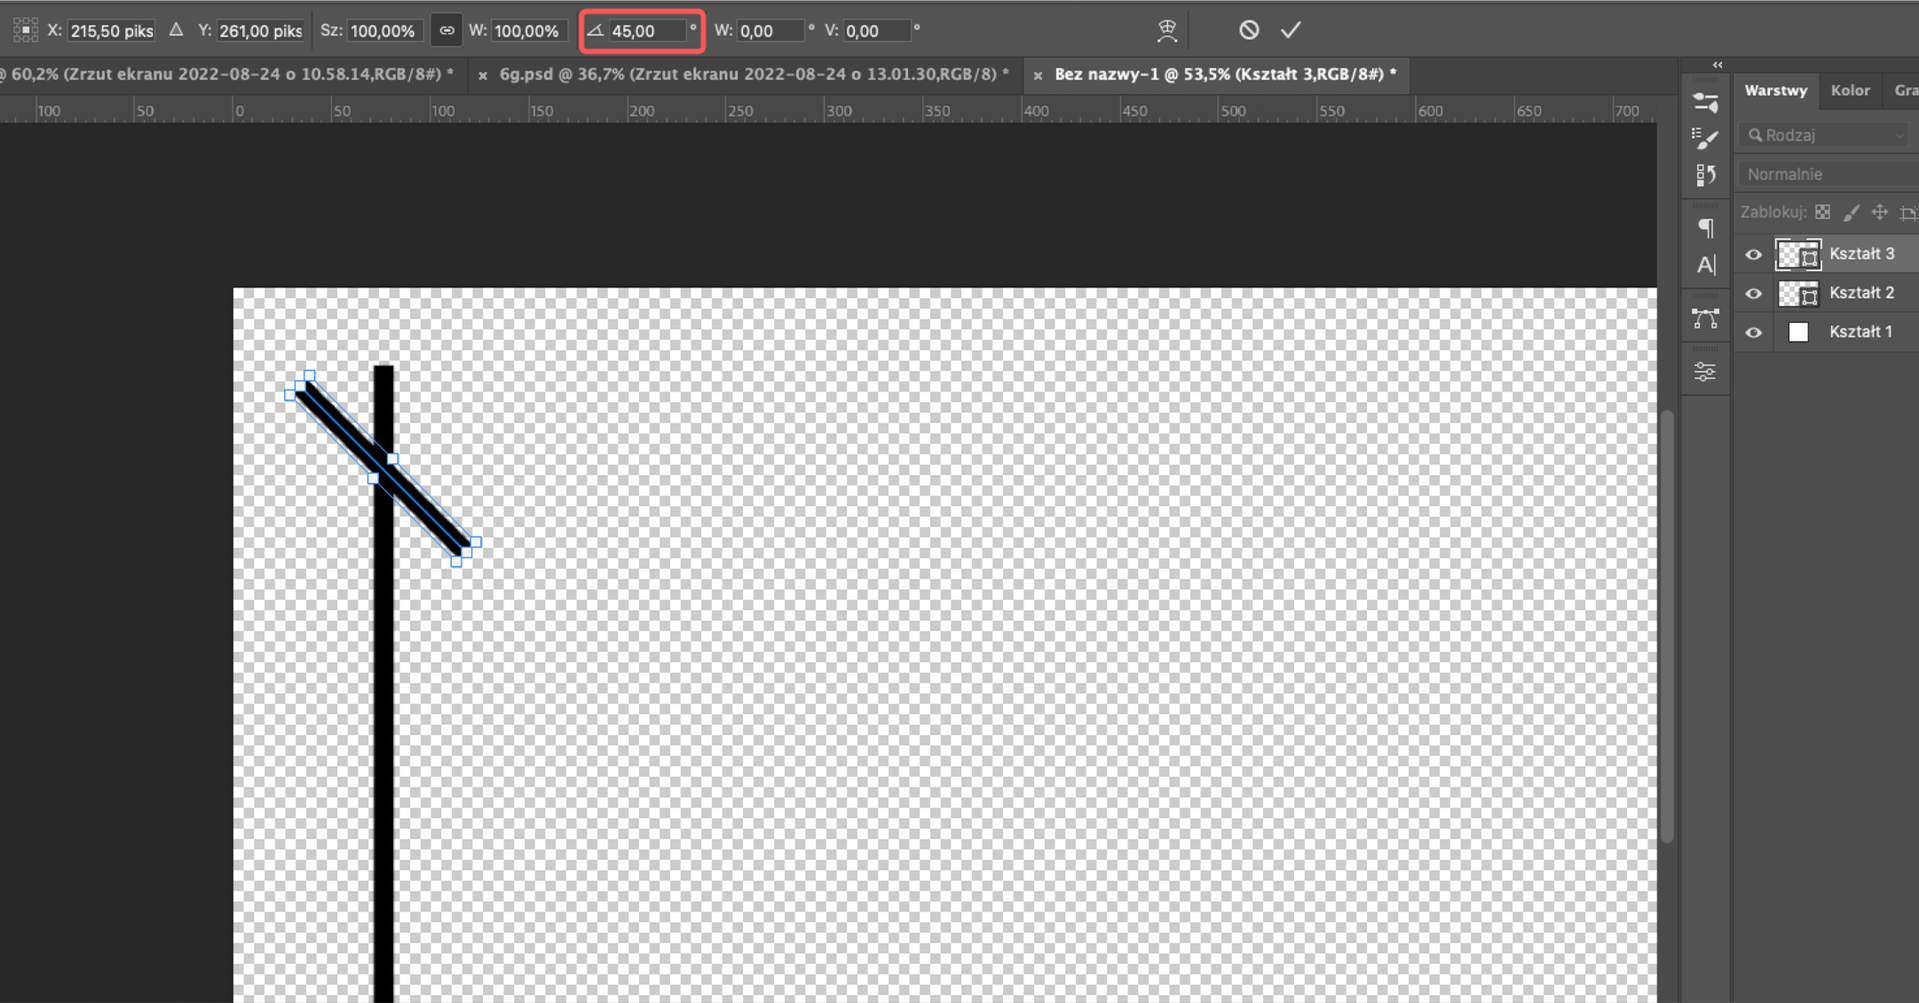Cancel the transform
1919x1003 pixels.
pos(1249,30)
